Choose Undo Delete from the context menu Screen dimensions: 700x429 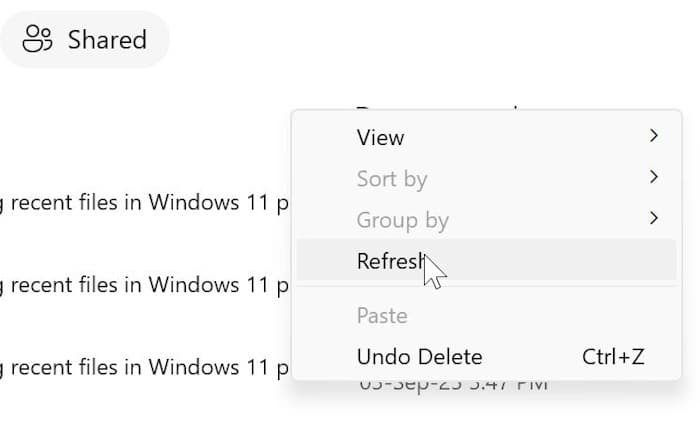[x=419, y=357]
